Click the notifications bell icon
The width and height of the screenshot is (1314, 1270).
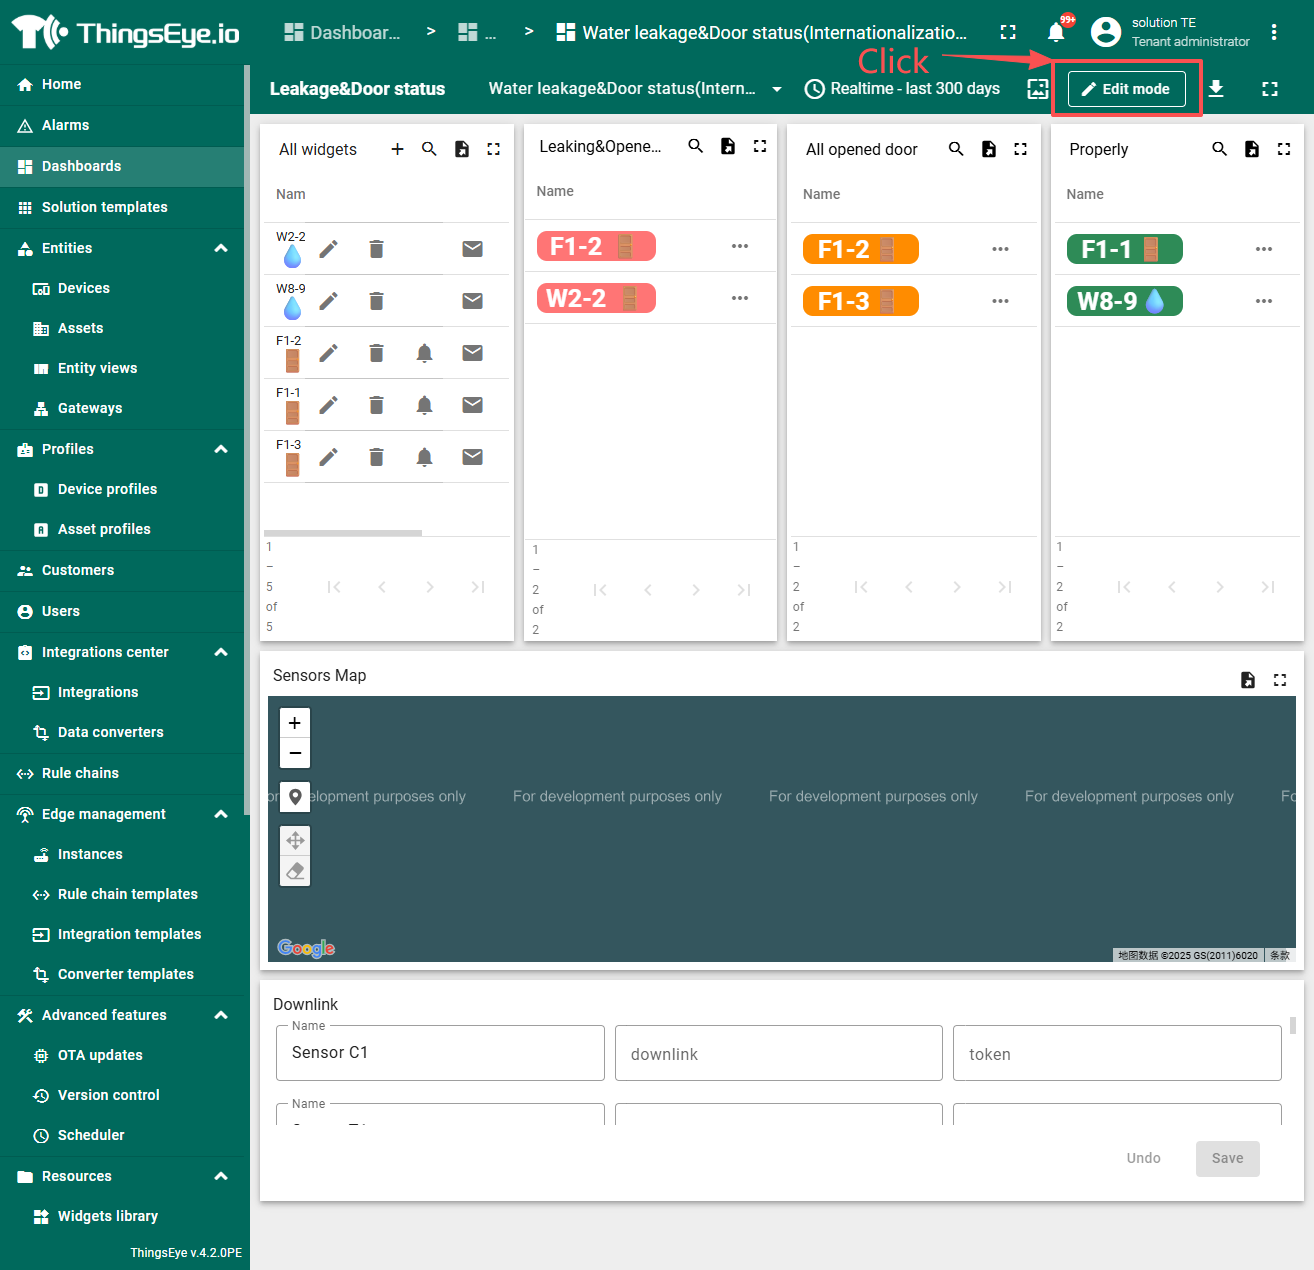1056,33
